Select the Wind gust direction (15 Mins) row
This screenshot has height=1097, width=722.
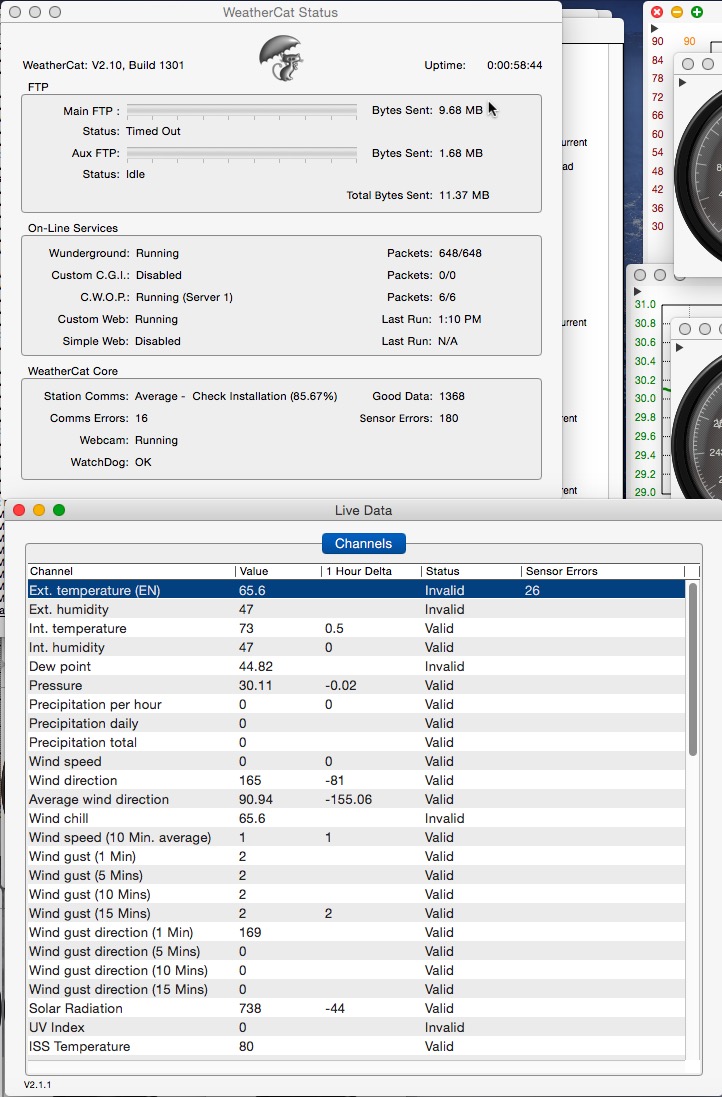pyautogui.click(x=356, y=989)
